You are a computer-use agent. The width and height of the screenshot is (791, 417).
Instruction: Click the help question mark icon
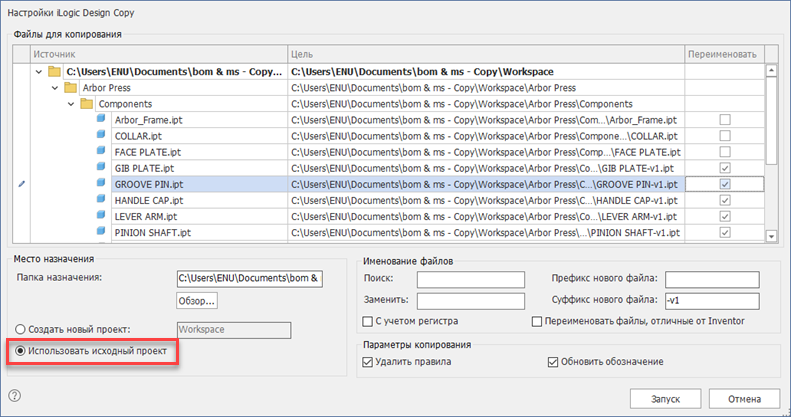point(15,396)
